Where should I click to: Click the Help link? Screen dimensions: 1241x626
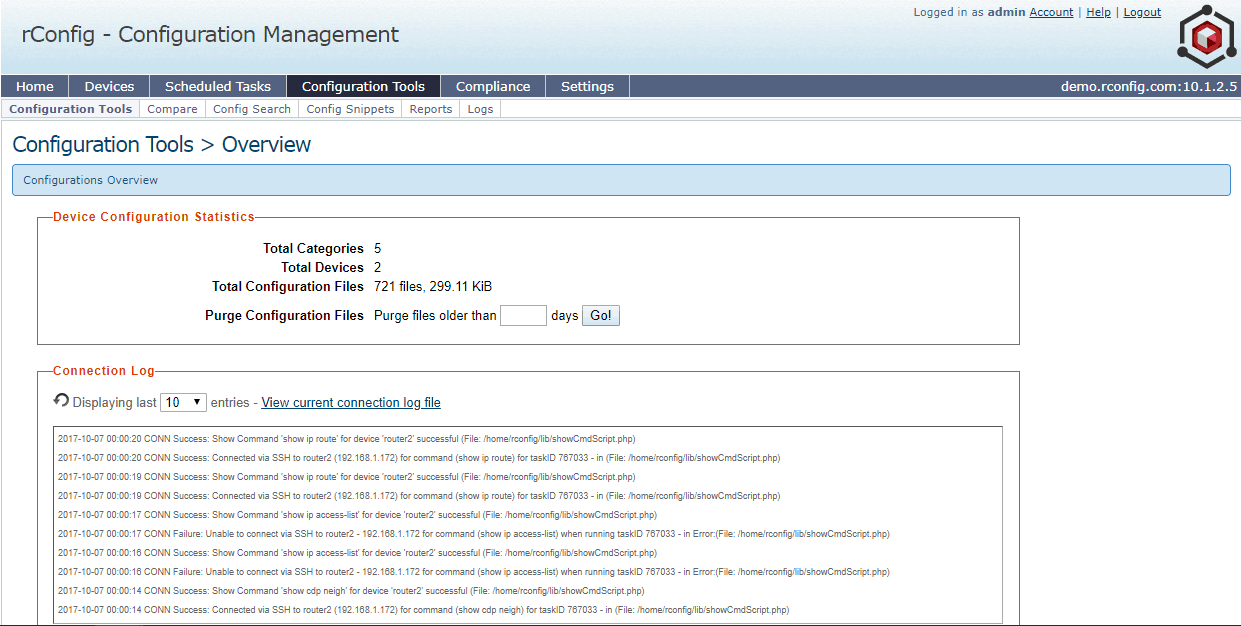(1098, 12)
